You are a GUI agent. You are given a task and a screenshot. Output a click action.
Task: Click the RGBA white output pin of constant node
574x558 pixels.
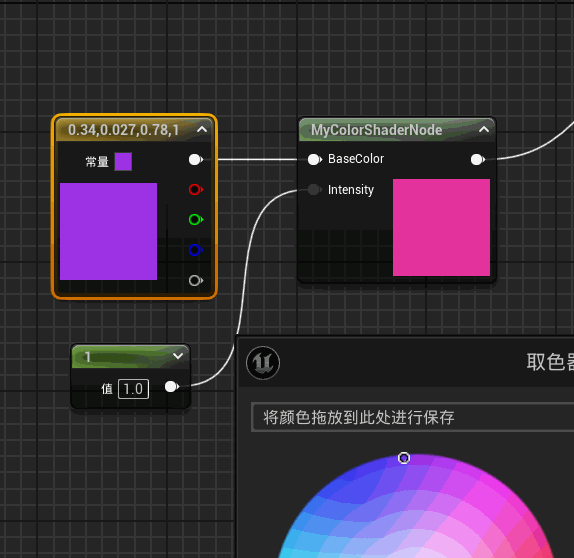195,160
